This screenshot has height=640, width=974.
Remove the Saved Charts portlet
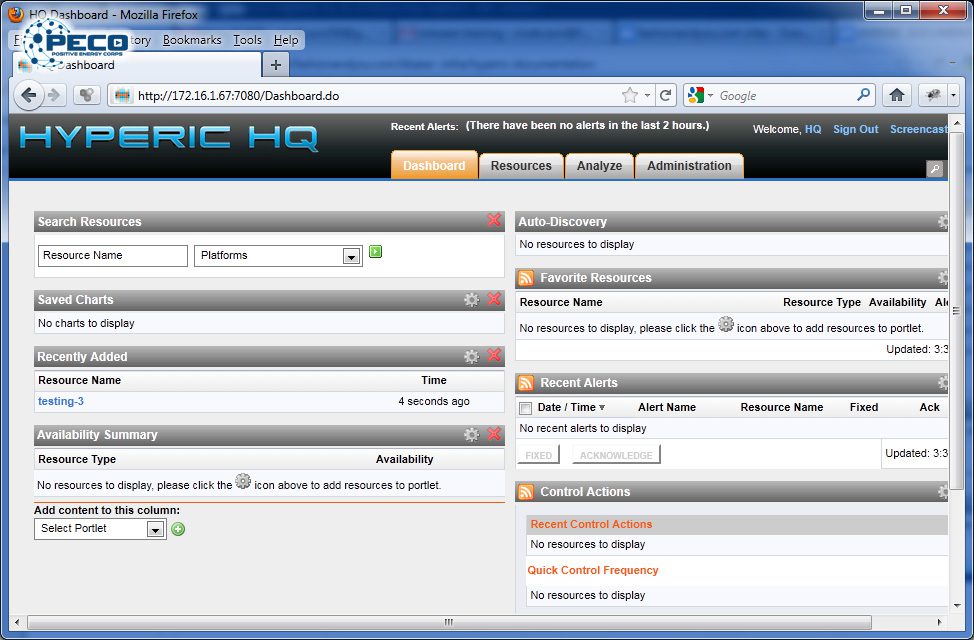tap(494, 299)
